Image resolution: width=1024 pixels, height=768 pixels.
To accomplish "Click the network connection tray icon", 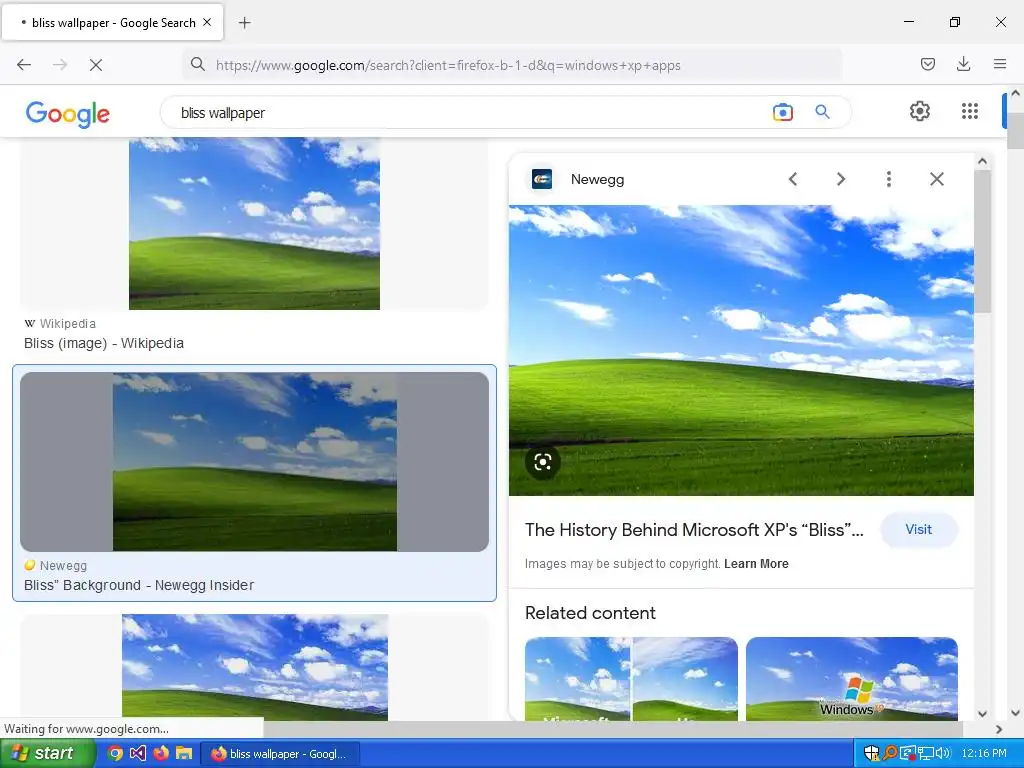I will [x=926, y=753].
